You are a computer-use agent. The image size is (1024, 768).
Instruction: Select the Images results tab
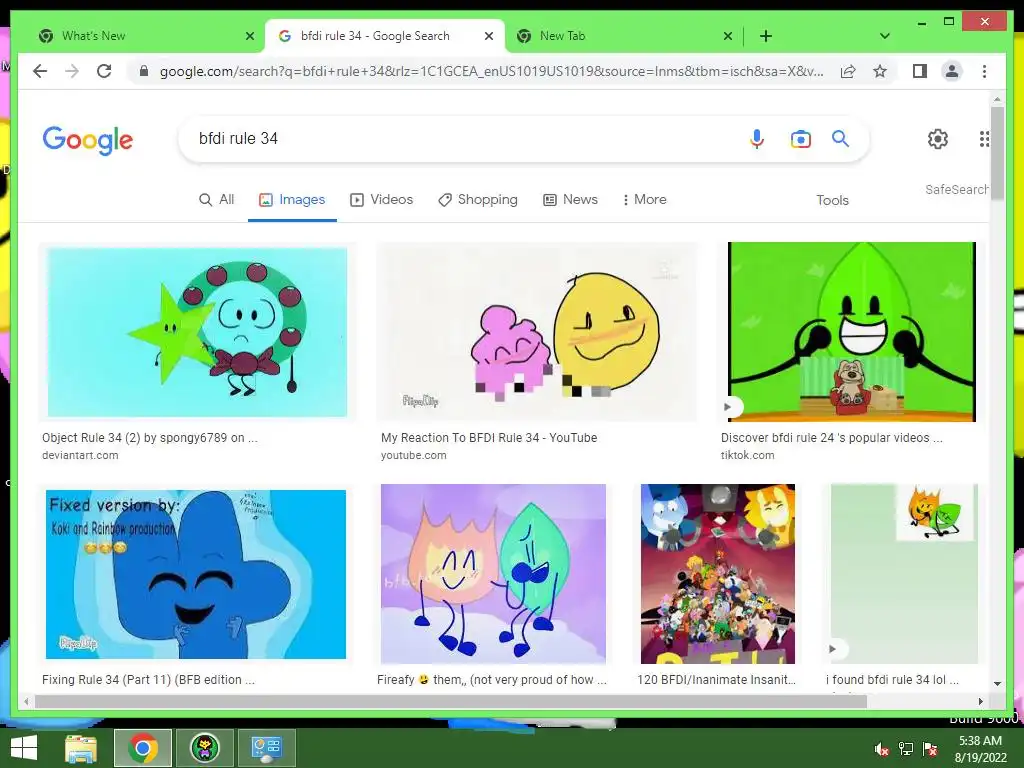pyautogui.click(x=292, y=199)
